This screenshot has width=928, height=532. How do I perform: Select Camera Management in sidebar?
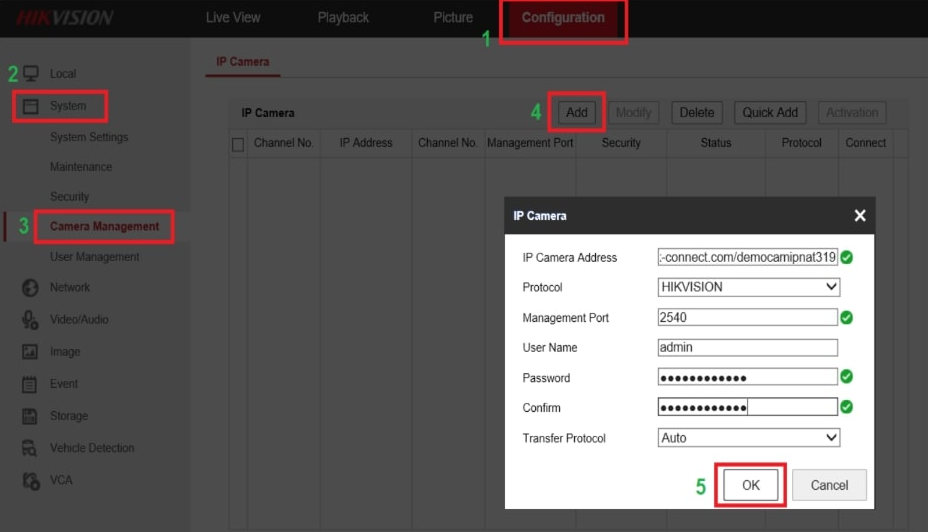104,227
